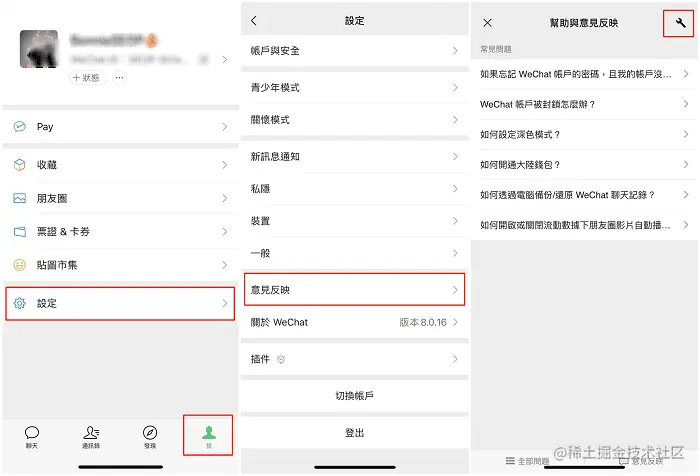Expand chevron on 青少年模式 row
This screenshot has width=700, height=476.
pos(455,88)
